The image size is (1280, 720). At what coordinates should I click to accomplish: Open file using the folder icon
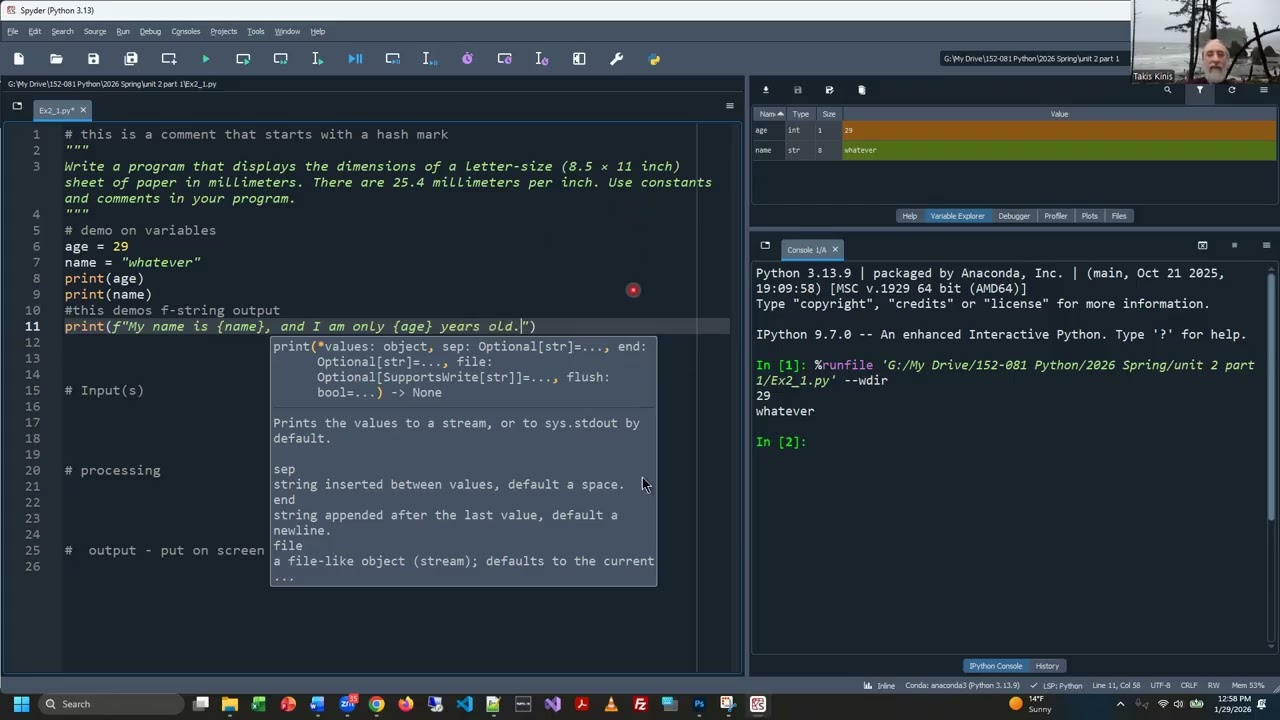click(x=56, y=59)
